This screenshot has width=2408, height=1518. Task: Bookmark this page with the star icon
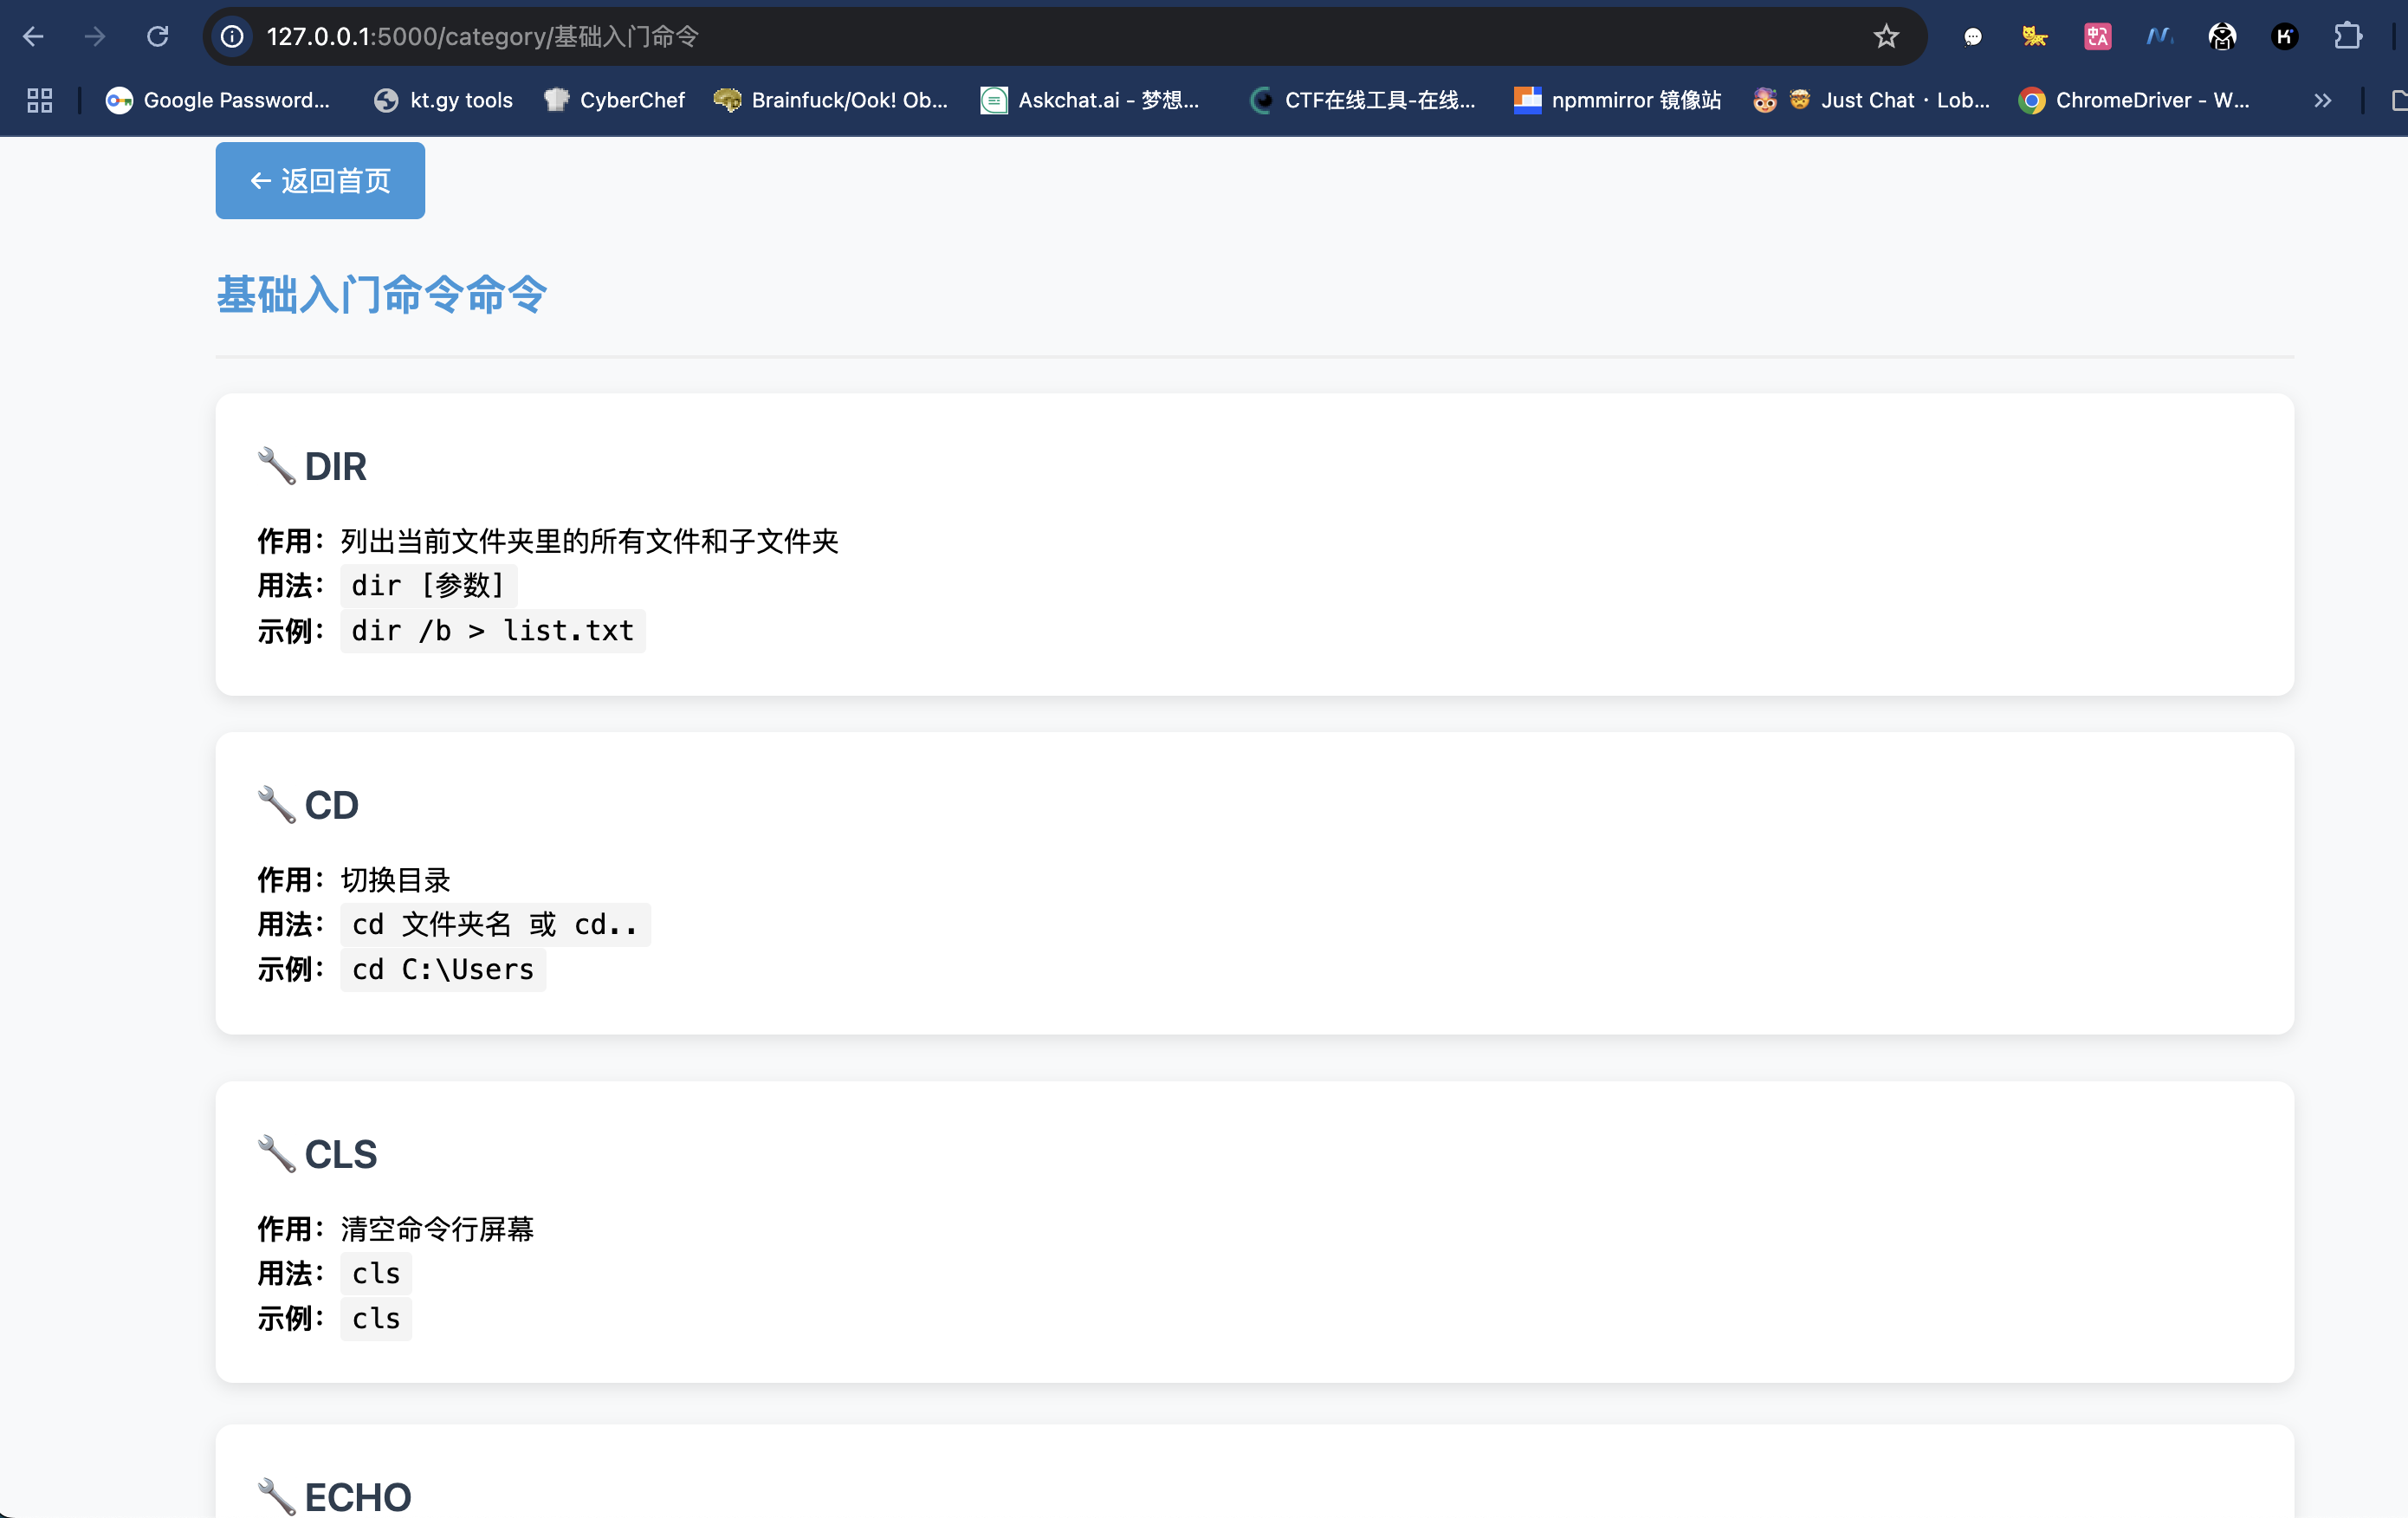1885,37
